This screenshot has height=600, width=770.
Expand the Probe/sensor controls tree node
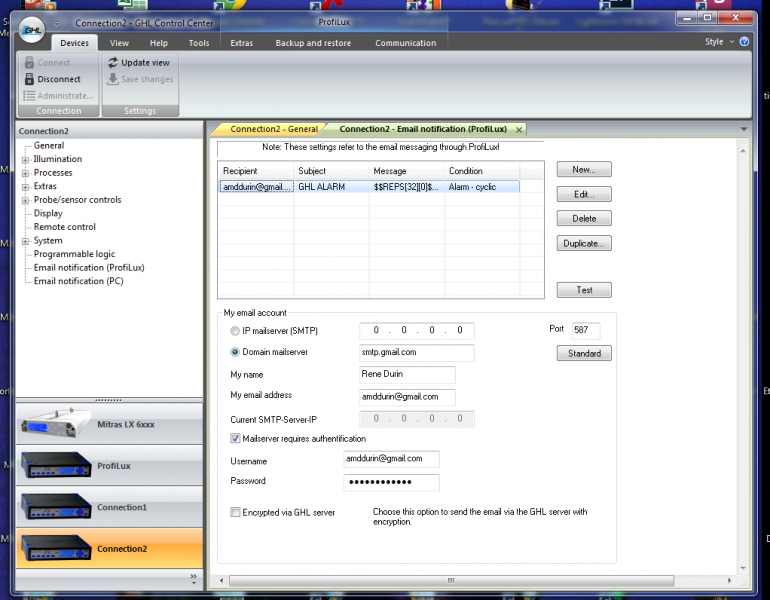tap(25, 200)
